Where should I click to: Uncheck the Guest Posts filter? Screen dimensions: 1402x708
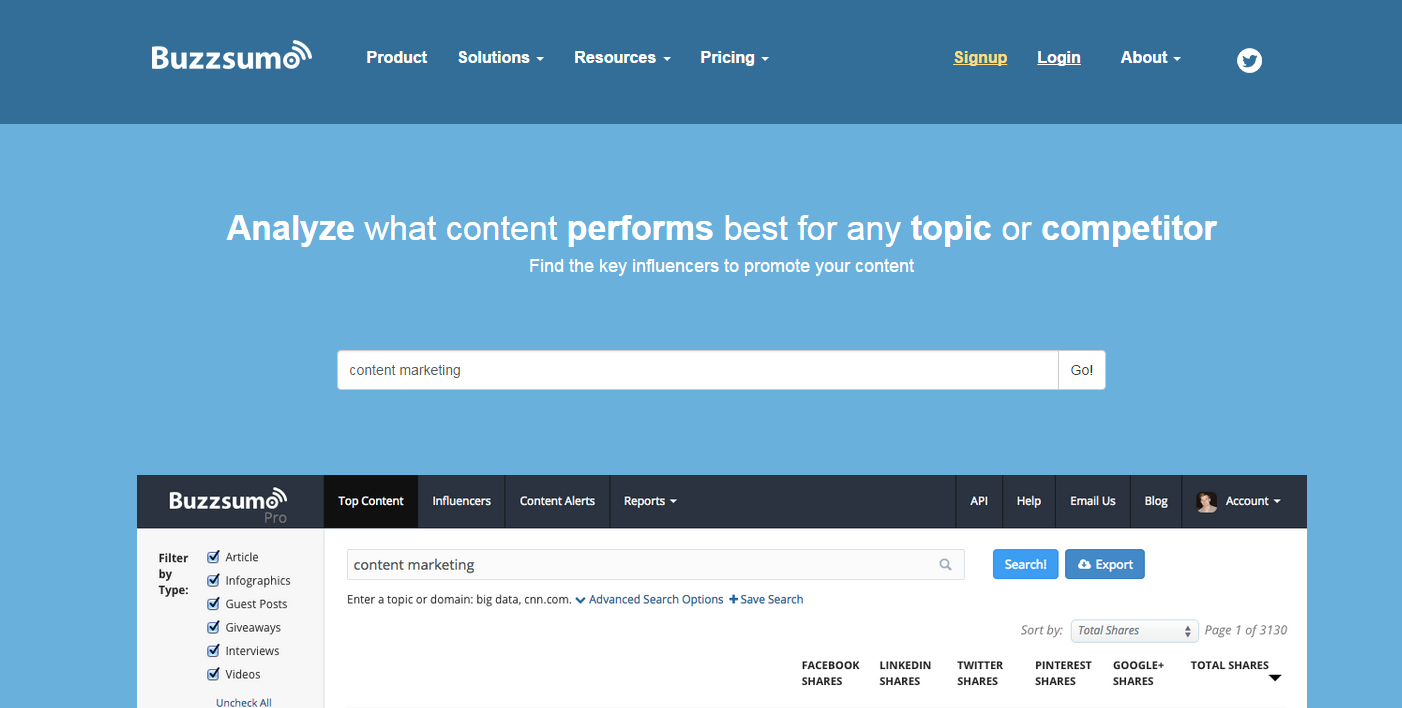coord(213,604)
